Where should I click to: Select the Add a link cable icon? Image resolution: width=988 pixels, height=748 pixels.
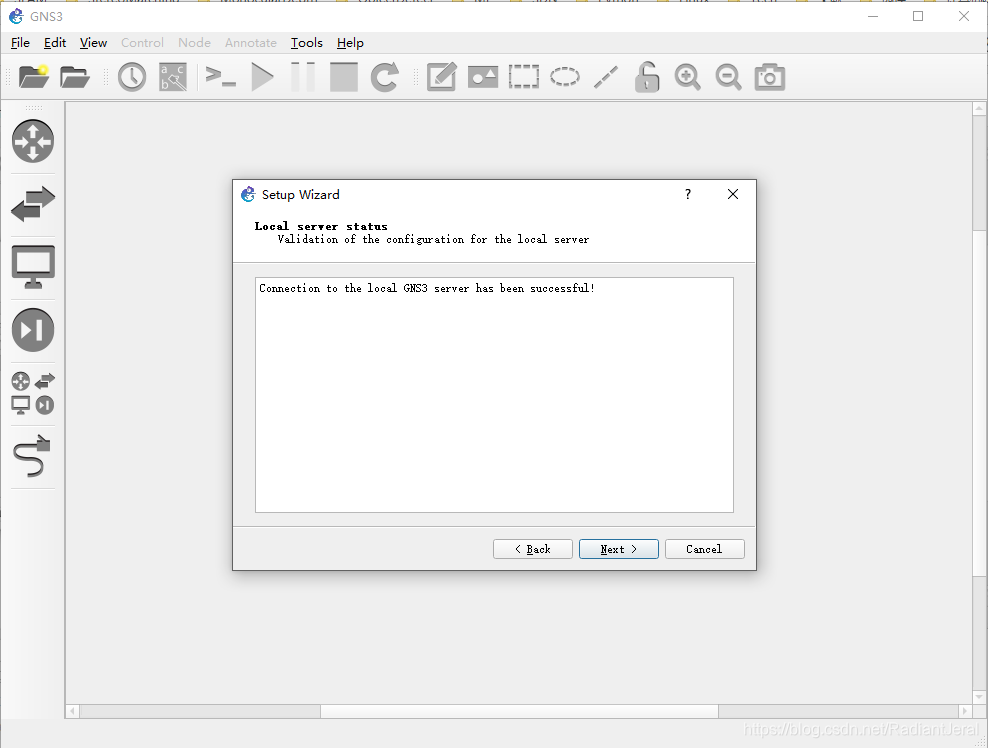(32, 456)
